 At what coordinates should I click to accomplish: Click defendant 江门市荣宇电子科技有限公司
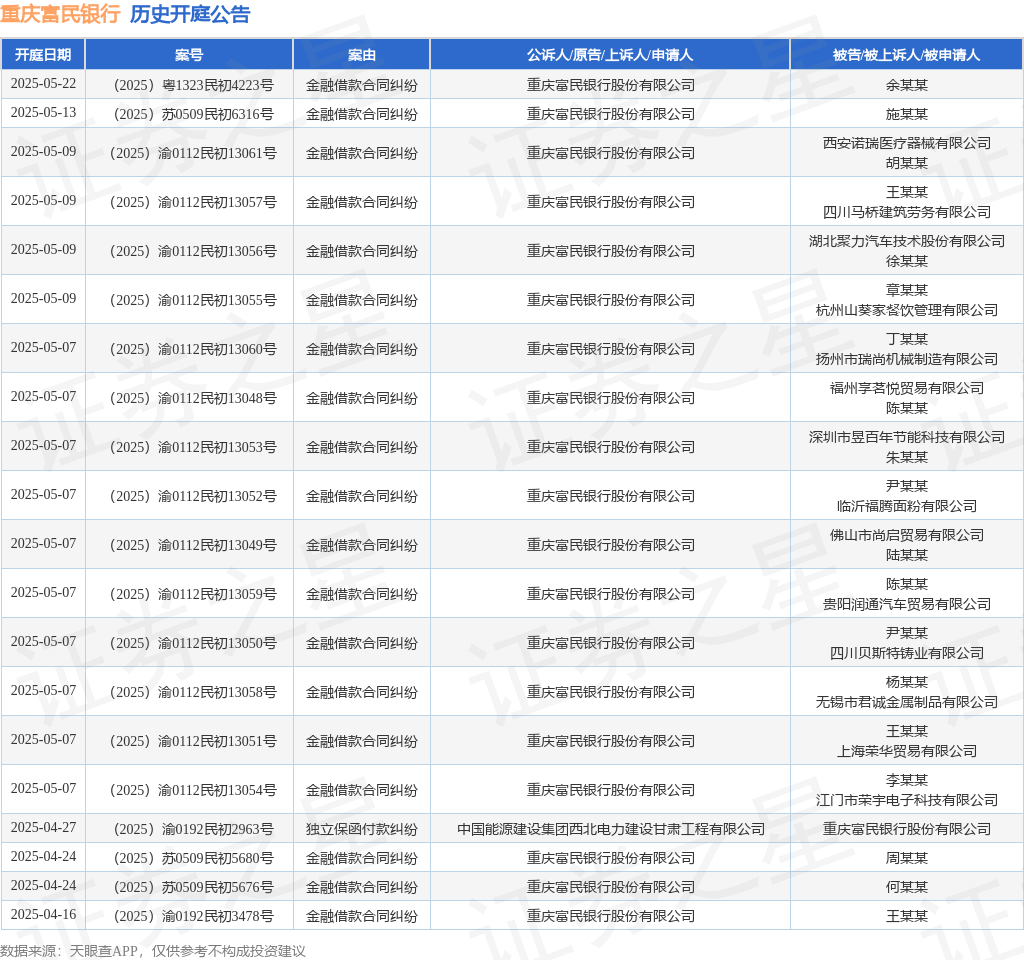[906, 800]
